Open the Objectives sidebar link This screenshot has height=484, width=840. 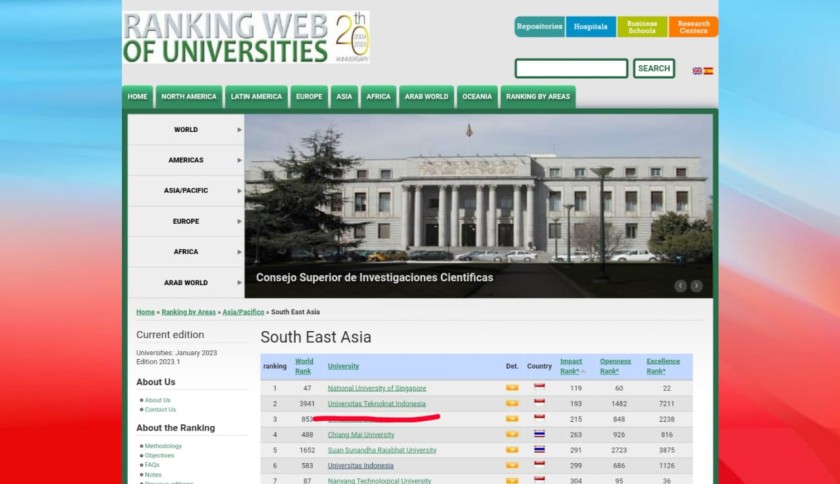click(x=159, y=456)
